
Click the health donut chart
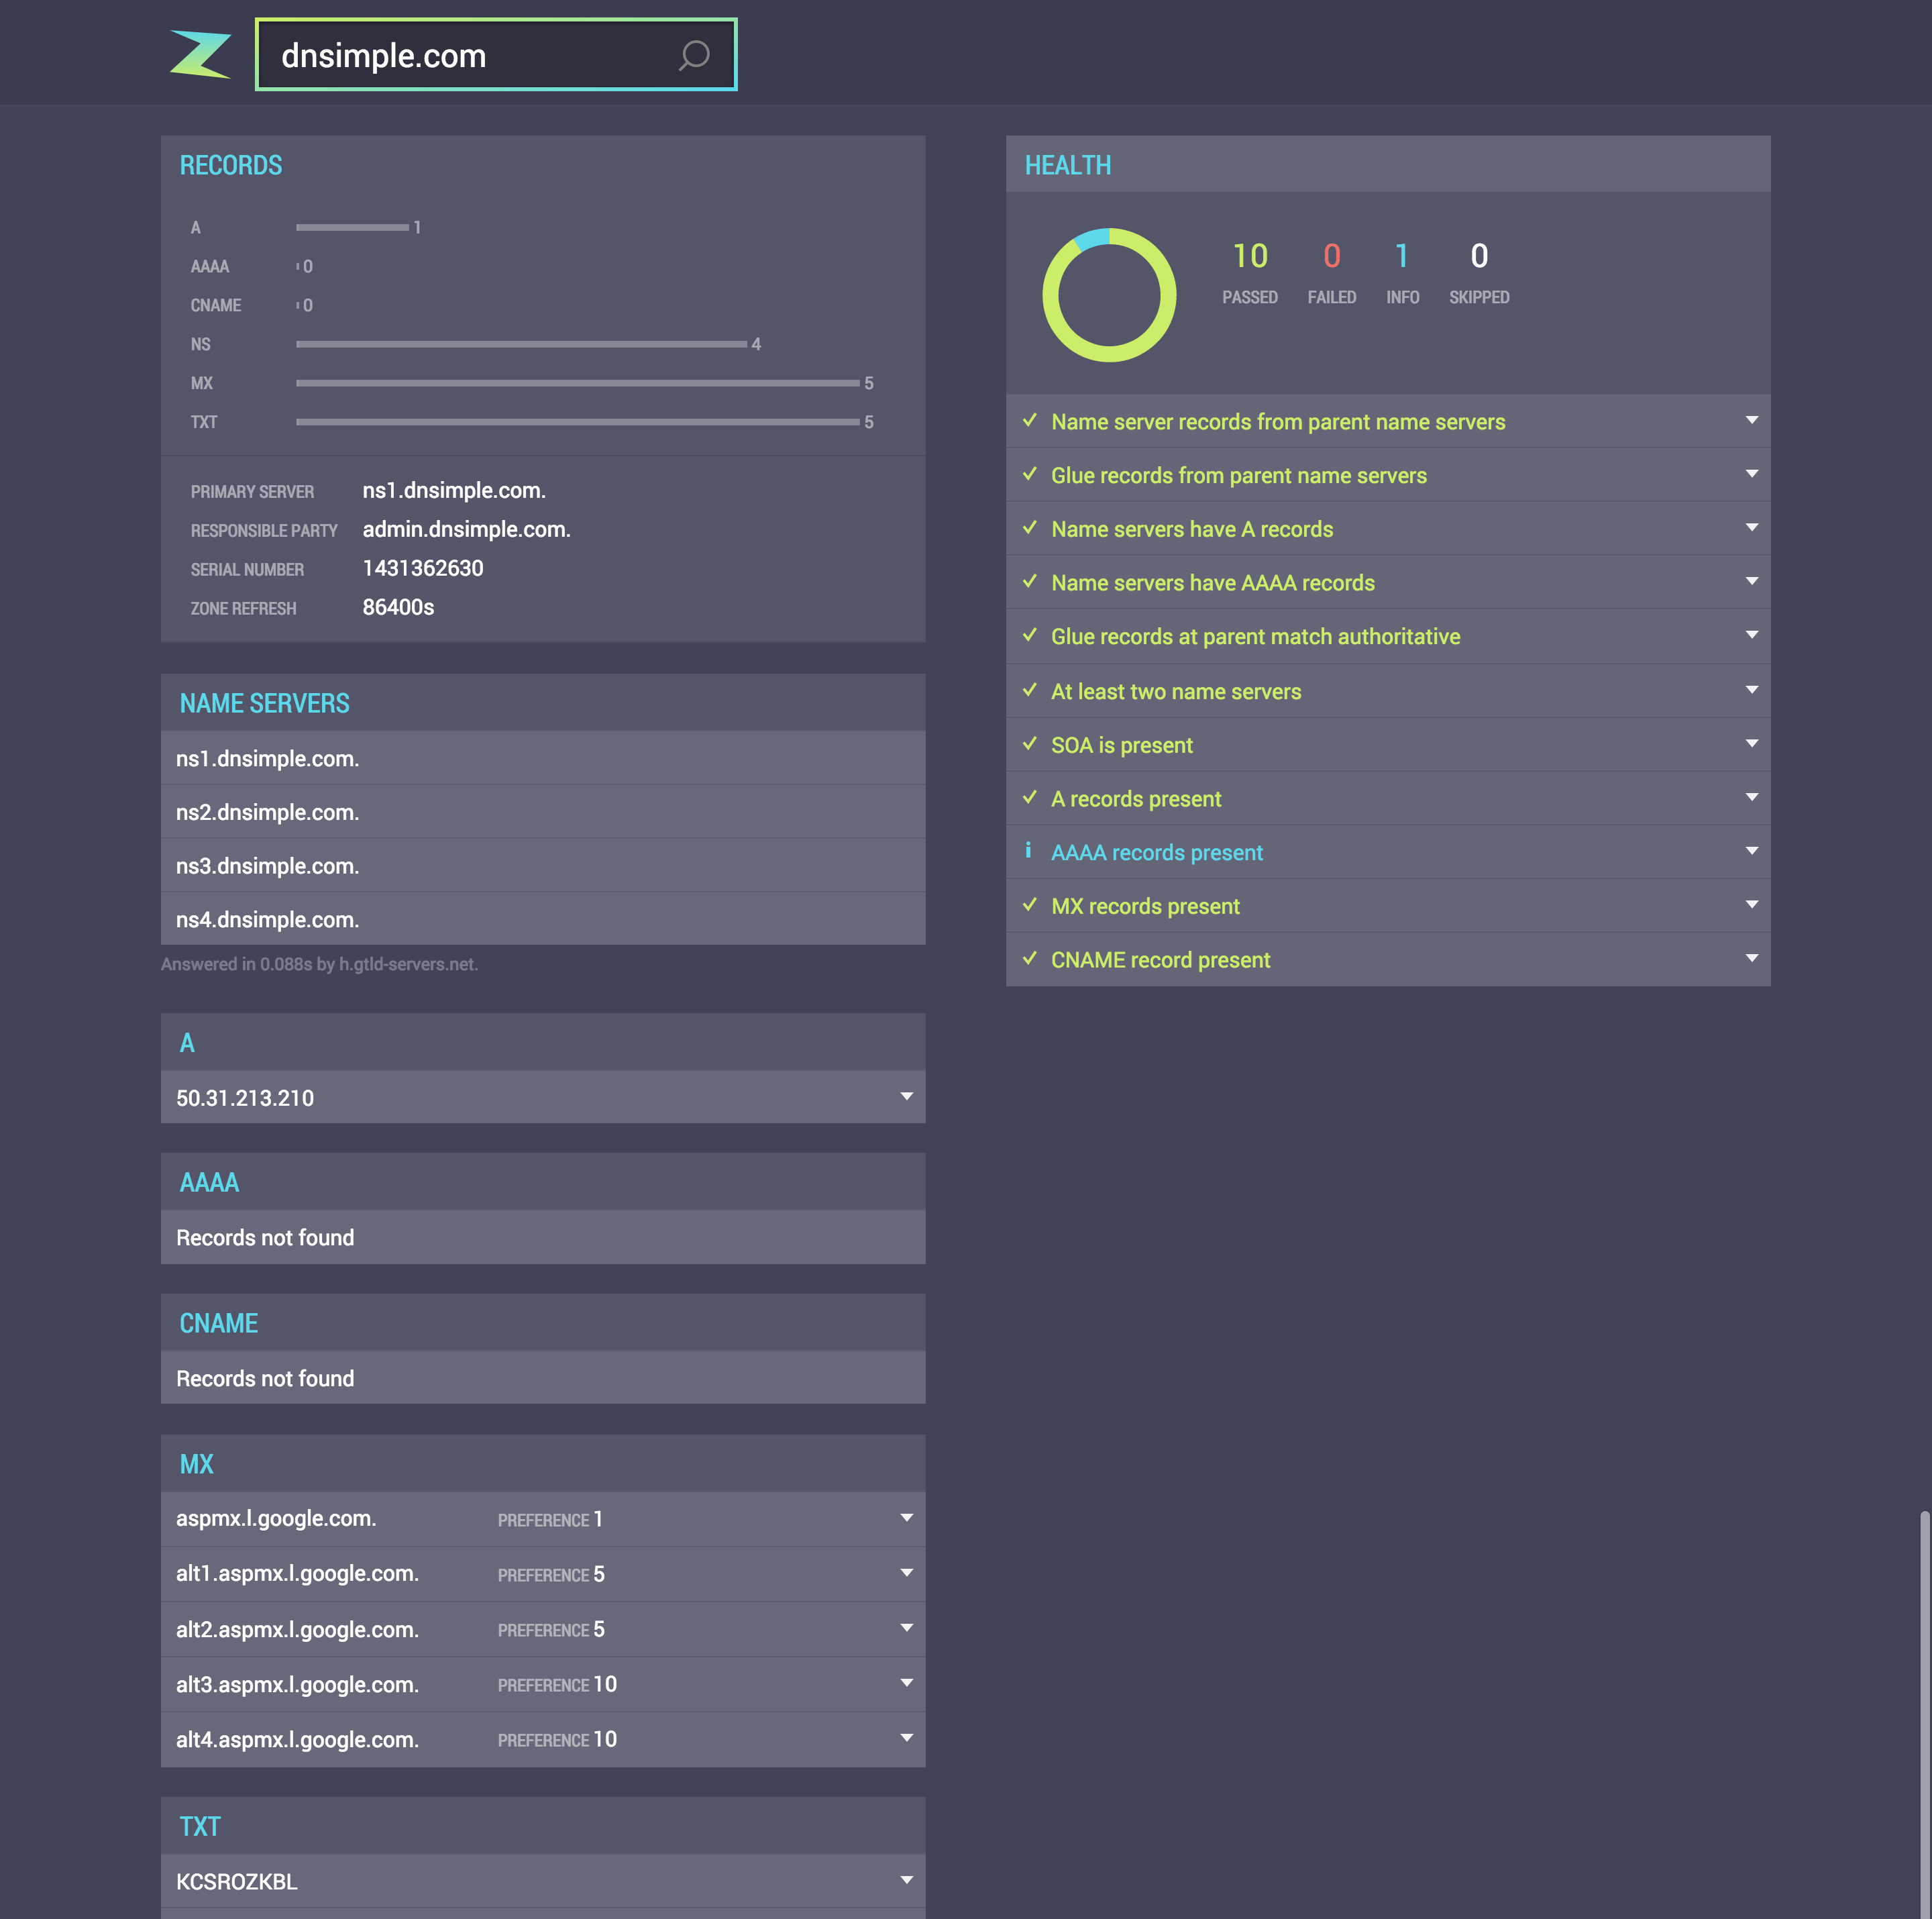pos(1109,295)
